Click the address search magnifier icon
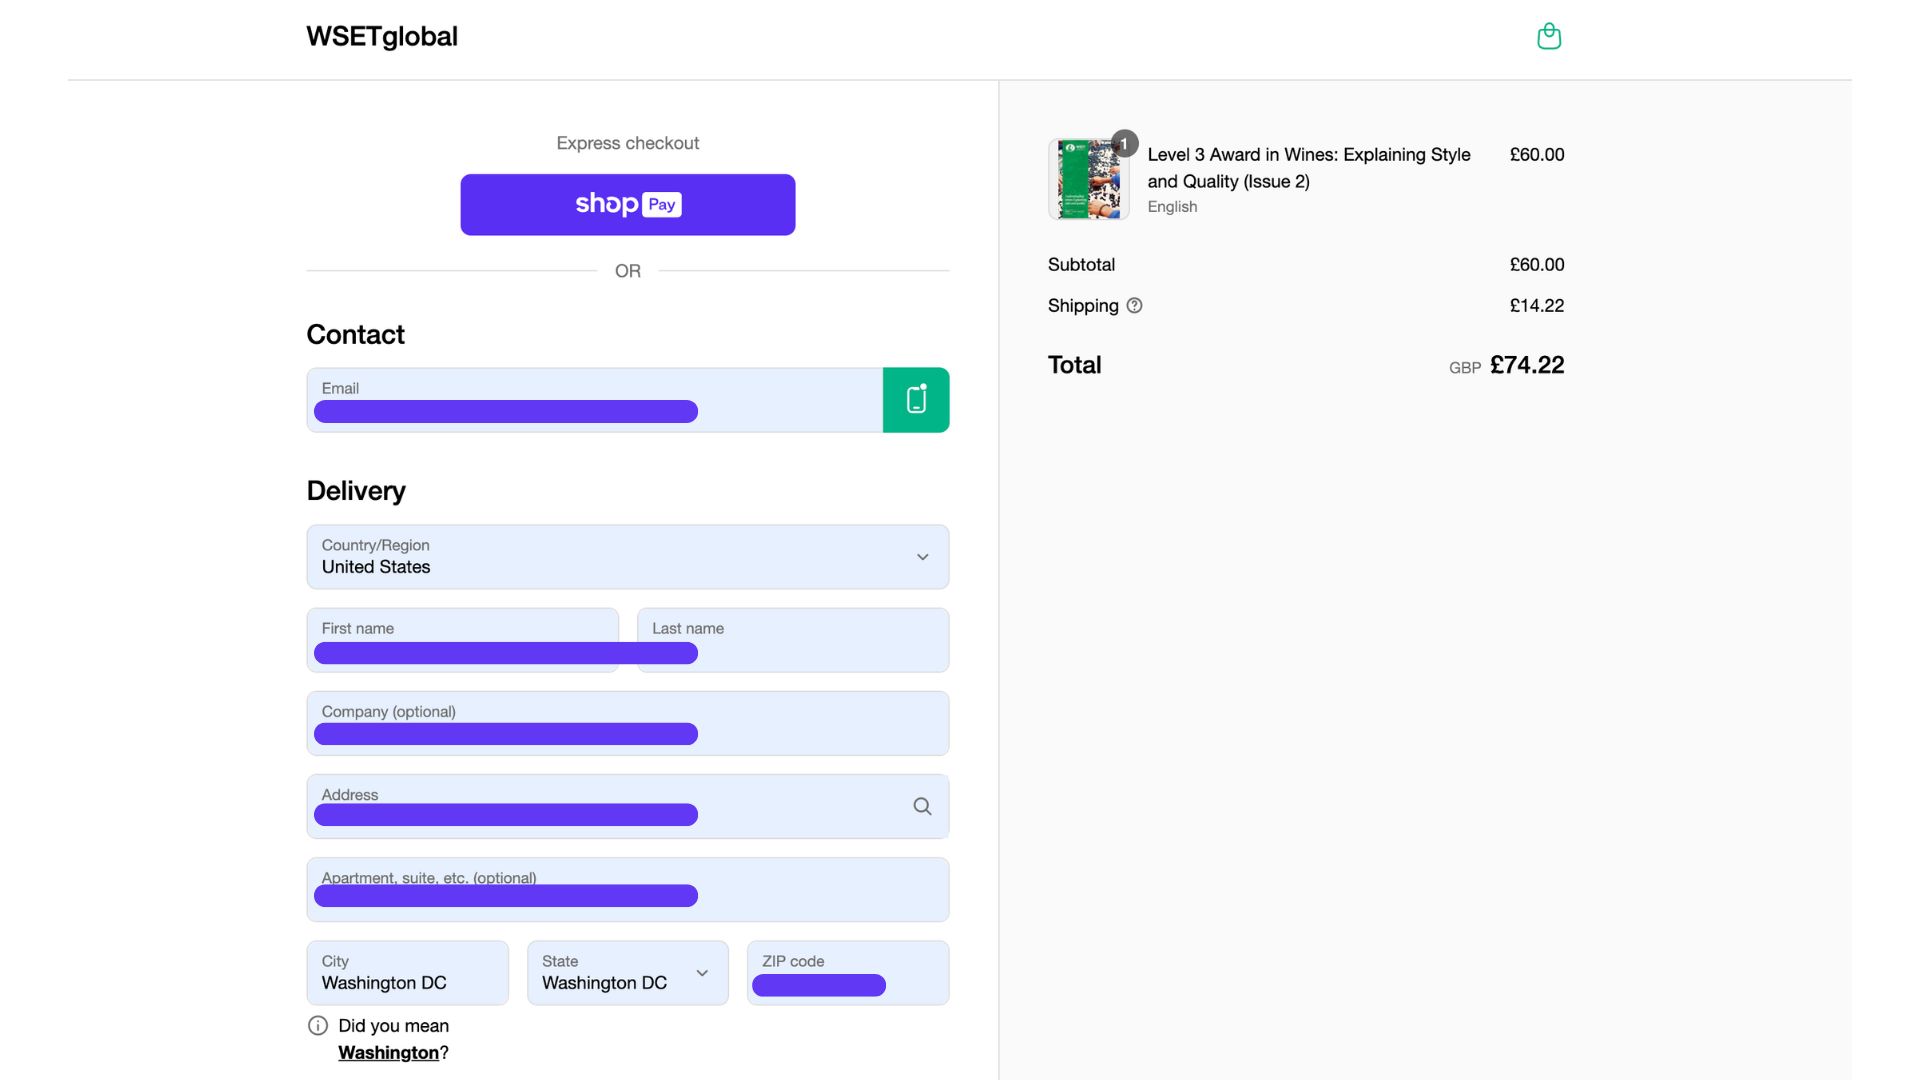Screen dimensions: 1920x1080 922,806
